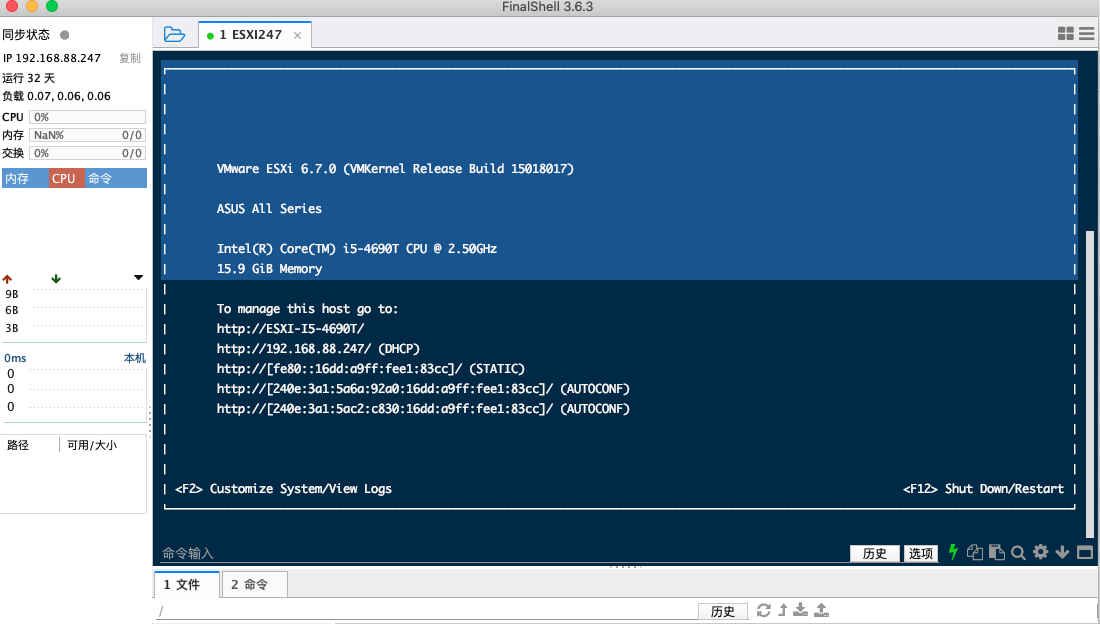Click the gray sync status indicator
The image size is (1100, 624).
click(65, 34)
